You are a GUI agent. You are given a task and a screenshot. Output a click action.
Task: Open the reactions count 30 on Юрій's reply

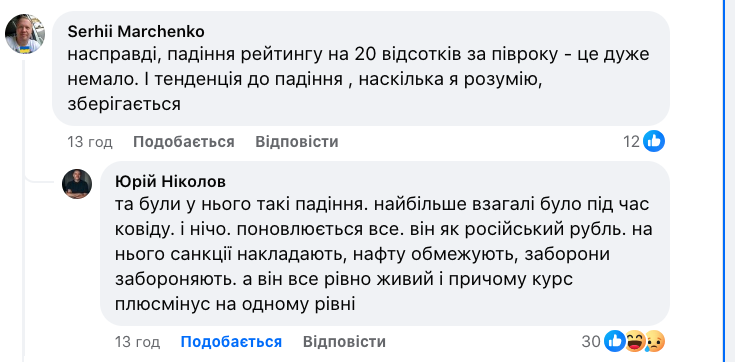[x=591, y=341]
